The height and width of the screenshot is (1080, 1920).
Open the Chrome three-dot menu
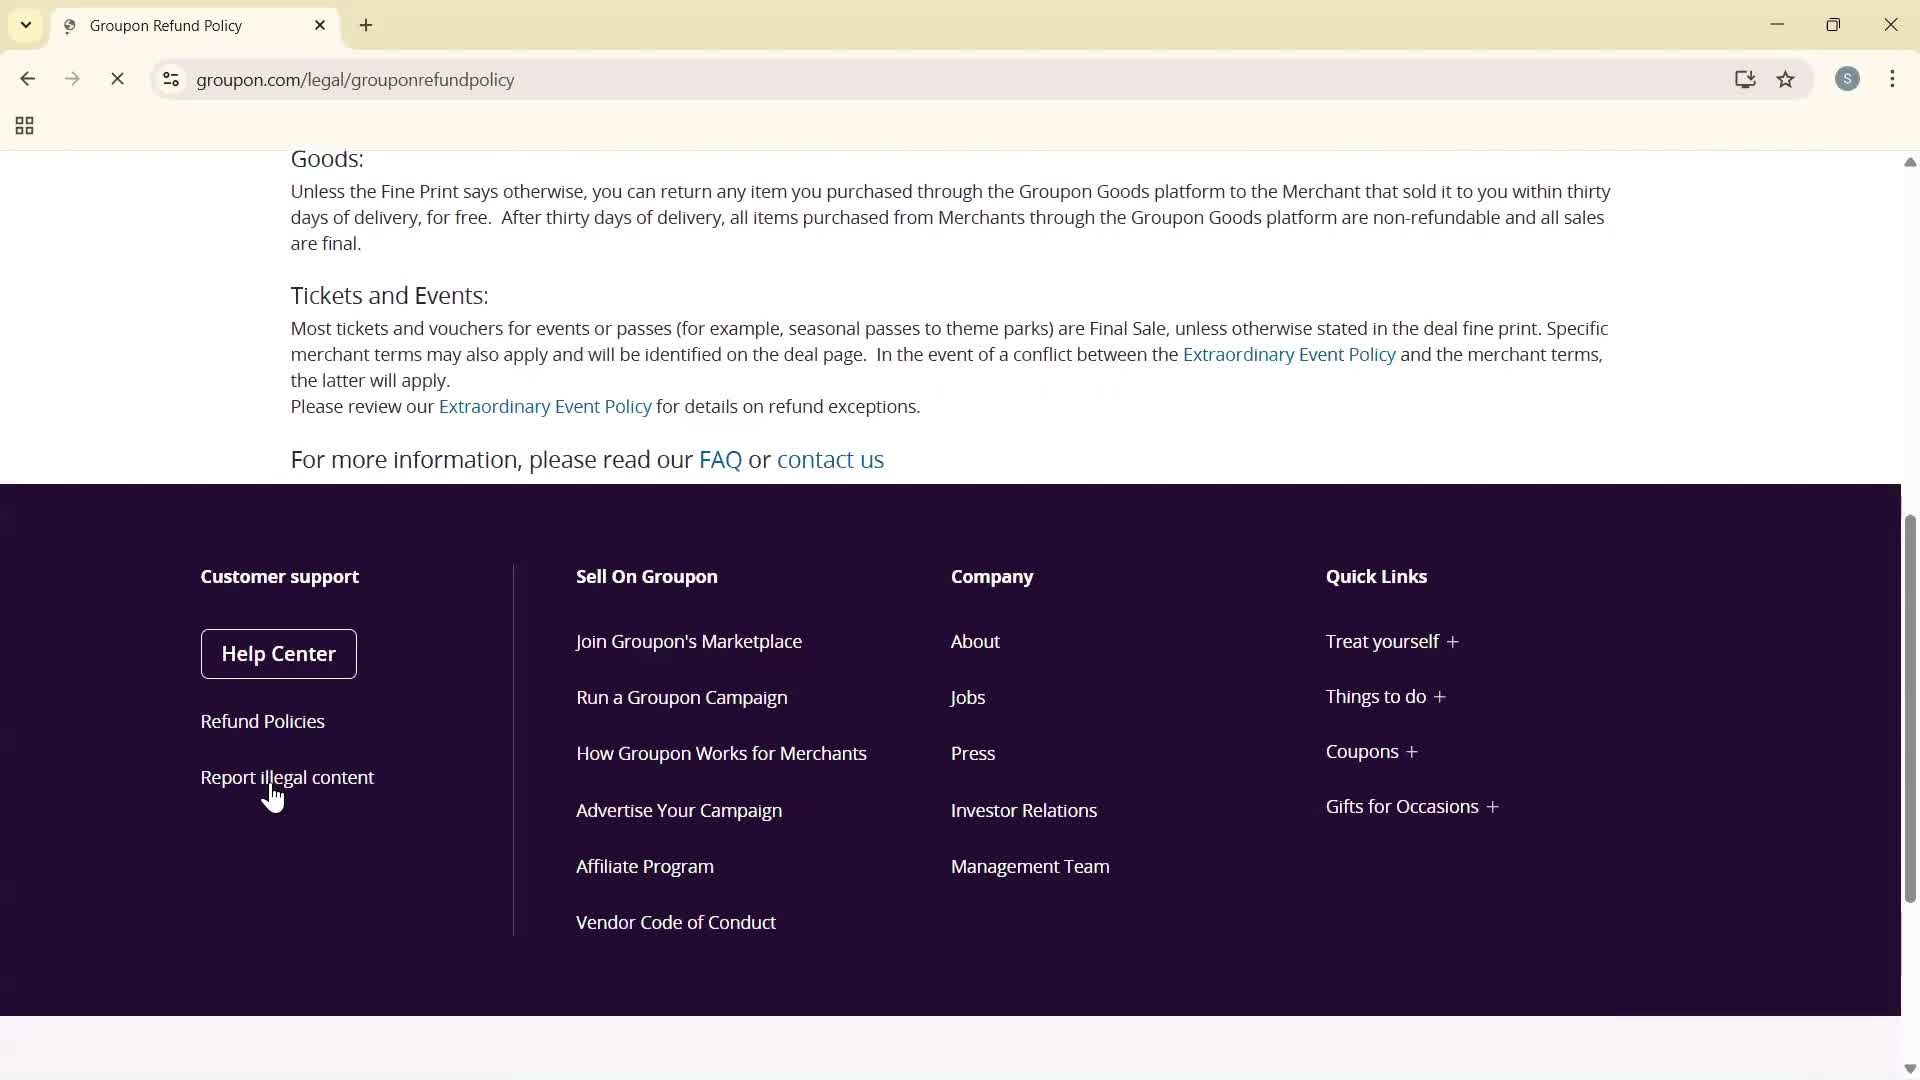point(1894,79)
